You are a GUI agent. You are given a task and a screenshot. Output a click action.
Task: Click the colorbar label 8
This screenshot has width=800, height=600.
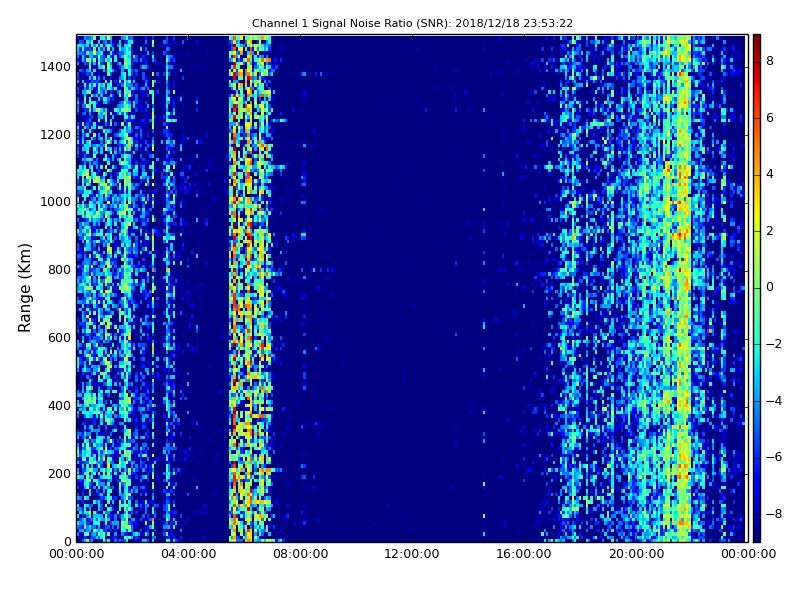[x=770, y=61]
